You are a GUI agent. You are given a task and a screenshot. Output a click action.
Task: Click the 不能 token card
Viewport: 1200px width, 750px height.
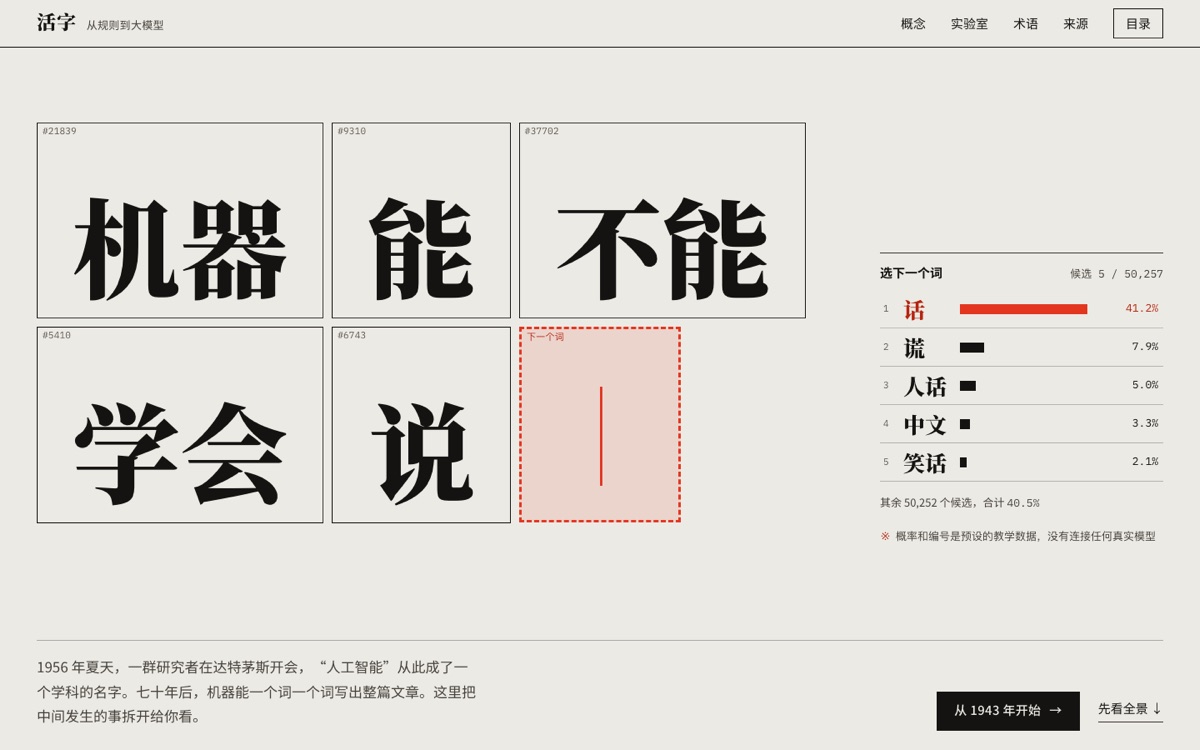coord(662,221)
